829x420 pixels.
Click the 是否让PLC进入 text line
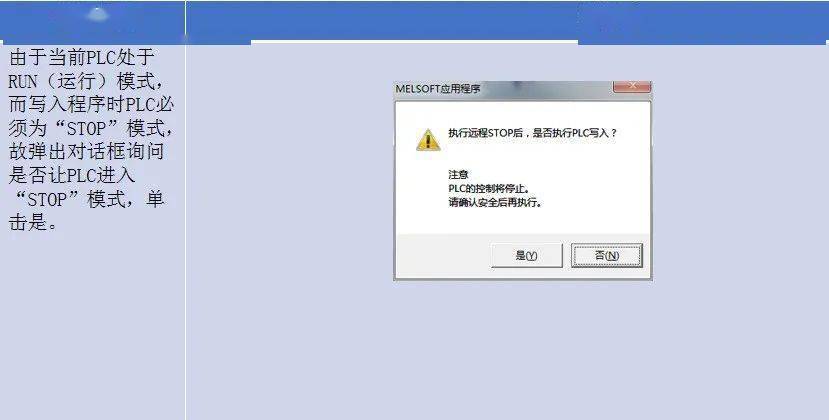coord(71,175)
